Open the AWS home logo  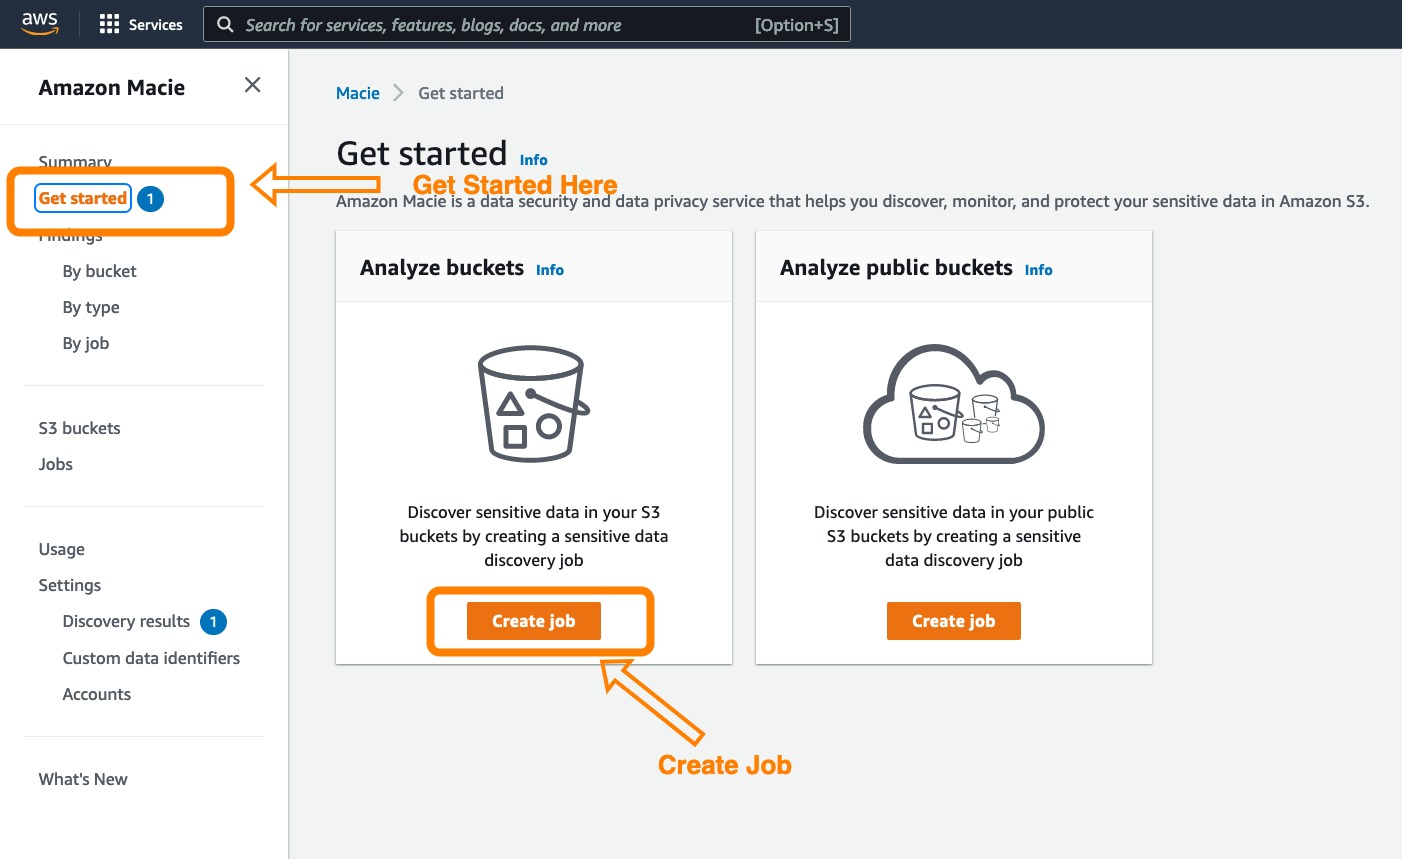40,23
